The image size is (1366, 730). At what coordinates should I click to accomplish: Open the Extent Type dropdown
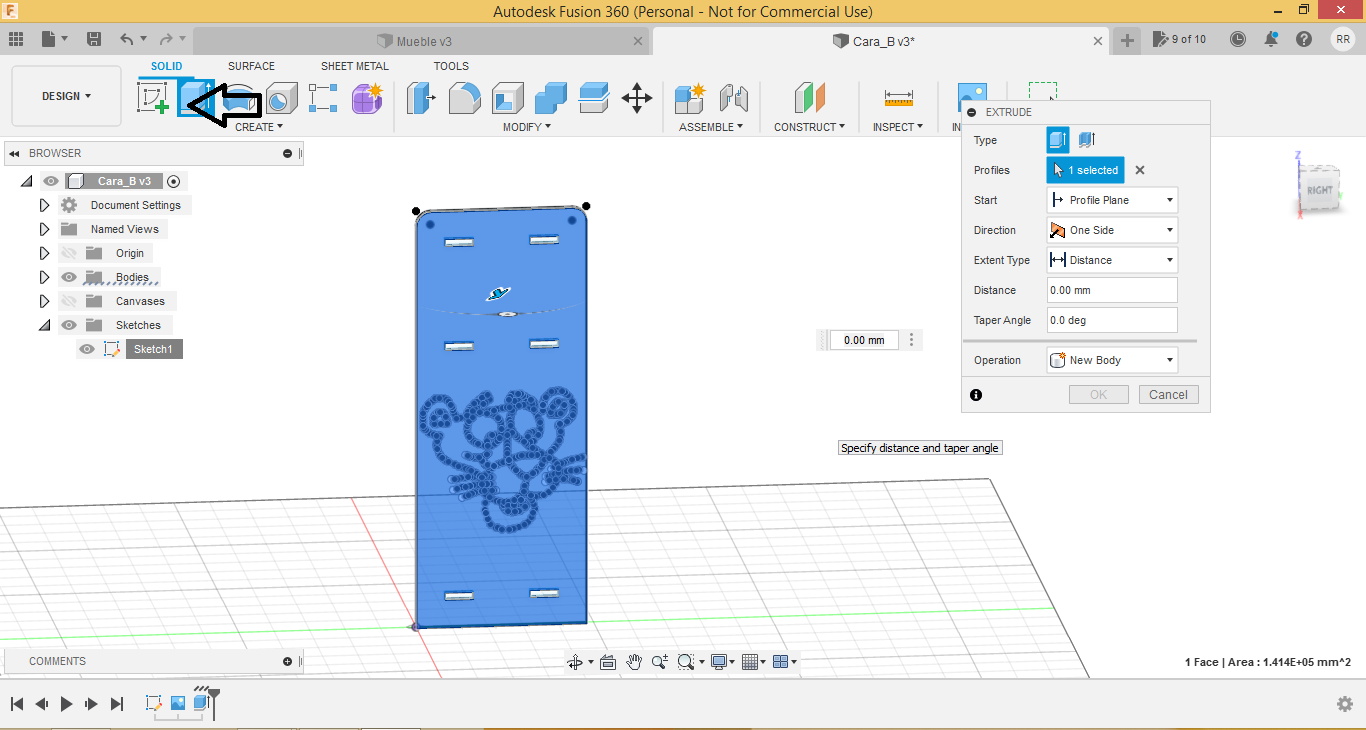(x=1112, y=260)
